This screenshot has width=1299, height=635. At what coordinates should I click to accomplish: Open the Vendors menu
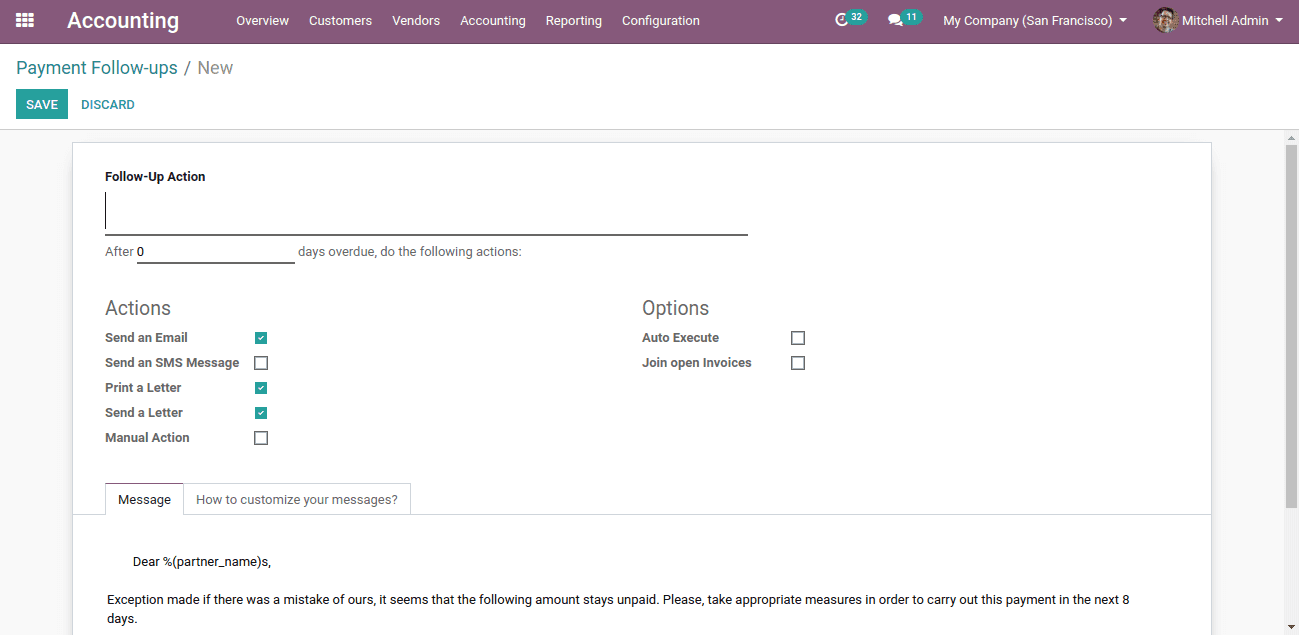pos(416,20)
